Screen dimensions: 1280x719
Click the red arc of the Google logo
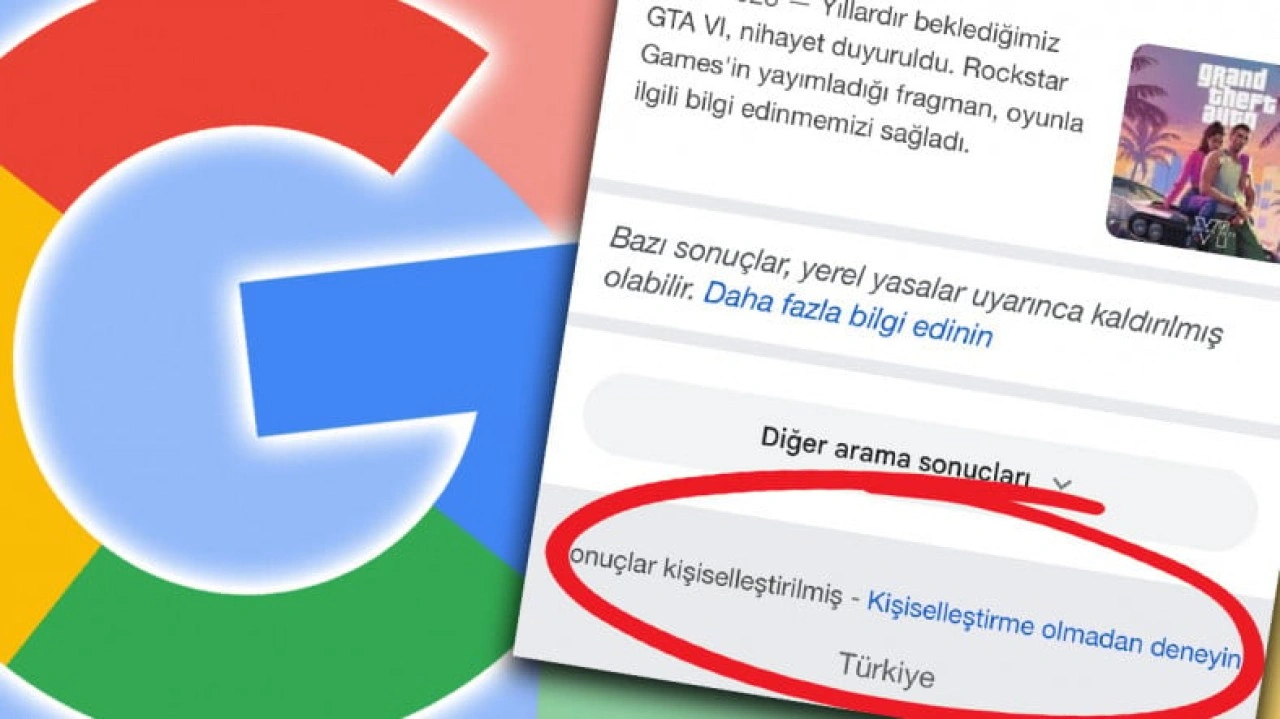click(230, 90)
